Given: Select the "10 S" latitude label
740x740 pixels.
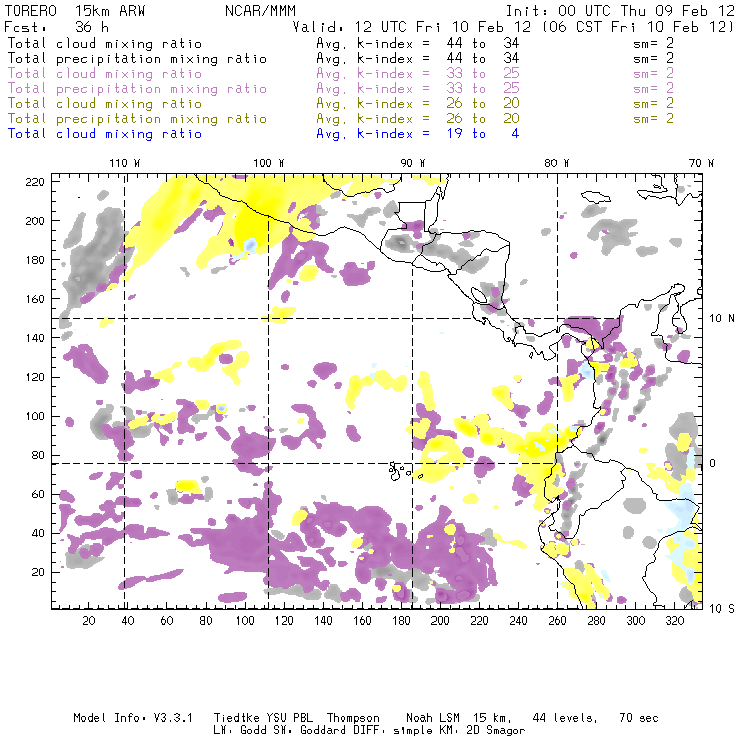Looking at the screenshot, I should click(722, 609).
